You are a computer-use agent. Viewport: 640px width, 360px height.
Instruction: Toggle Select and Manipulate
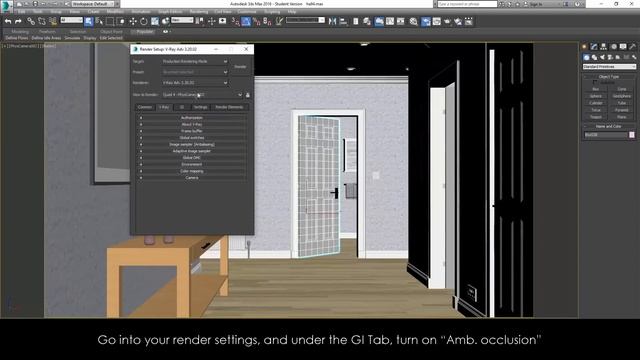point(211,21)
